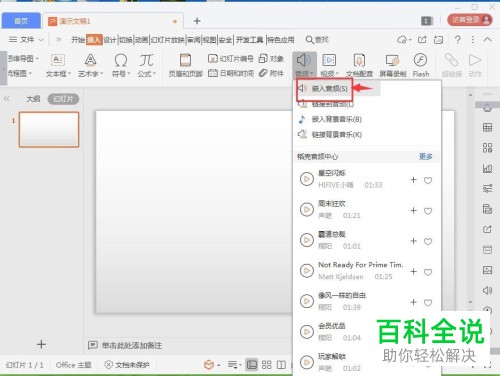This screenshot has height=376, width=500.
Task: Play the 霸道总裁 audio track
Action: coord(306,240)
